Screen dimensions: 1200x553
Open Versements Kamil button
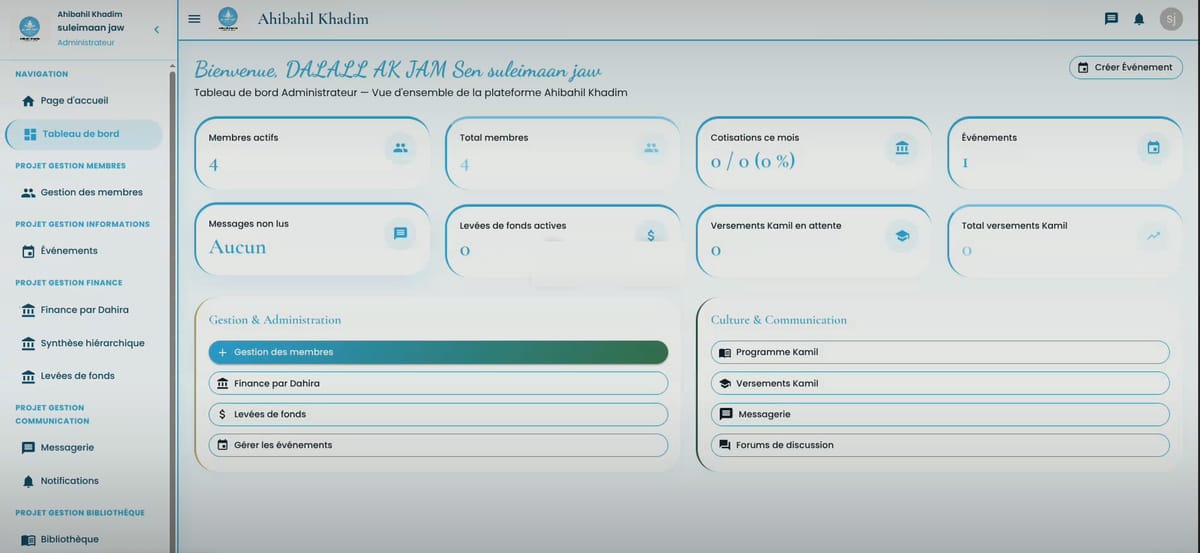coord(940,383)
